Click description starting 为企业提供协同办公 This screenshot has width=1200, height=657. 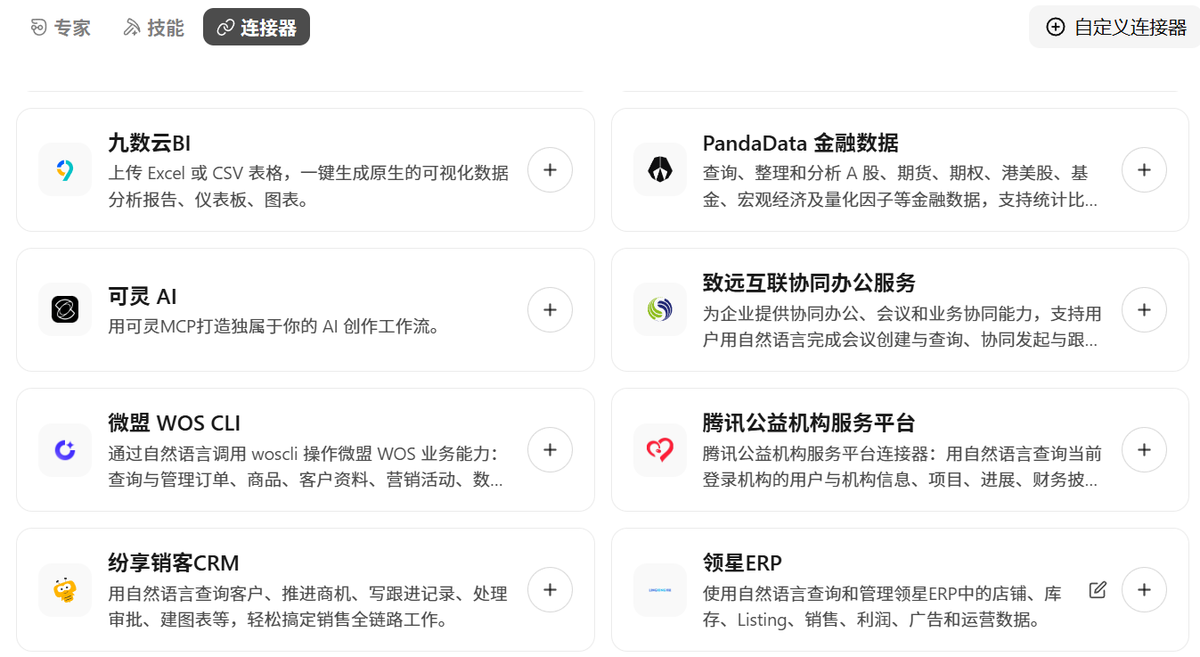pyautogui.click(x=902, y=326)
